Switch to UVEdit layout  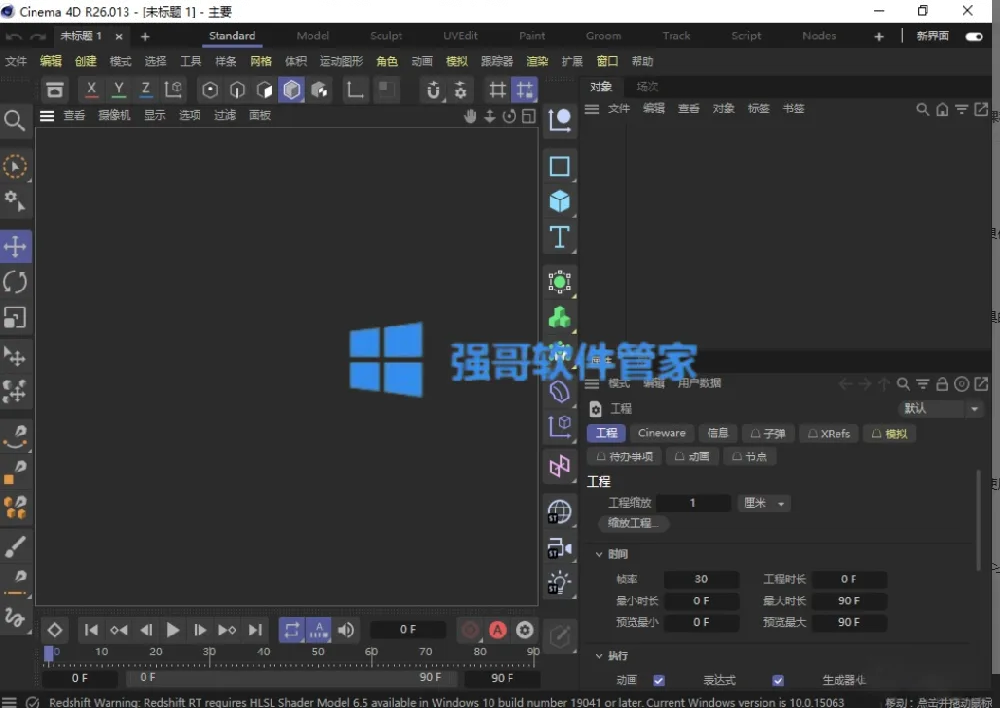pyautogui.click(x=460, y=36)
